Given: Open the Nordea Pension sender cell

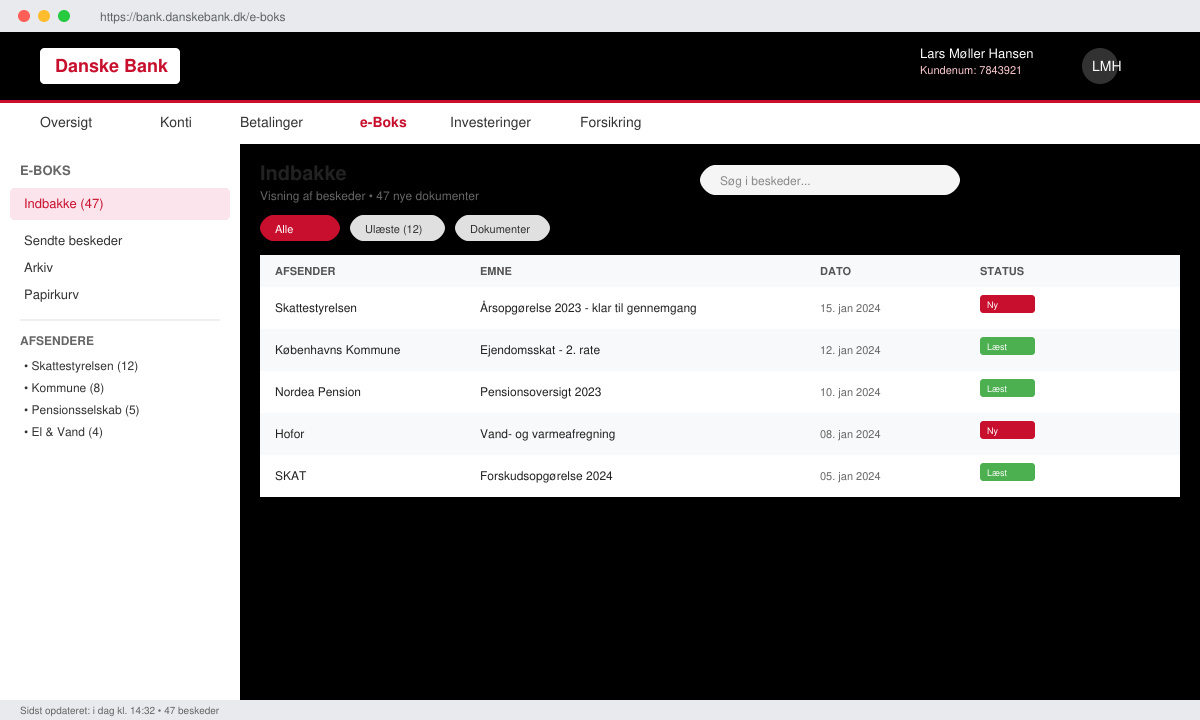Looking at the screenshot, I should point(318,392).
